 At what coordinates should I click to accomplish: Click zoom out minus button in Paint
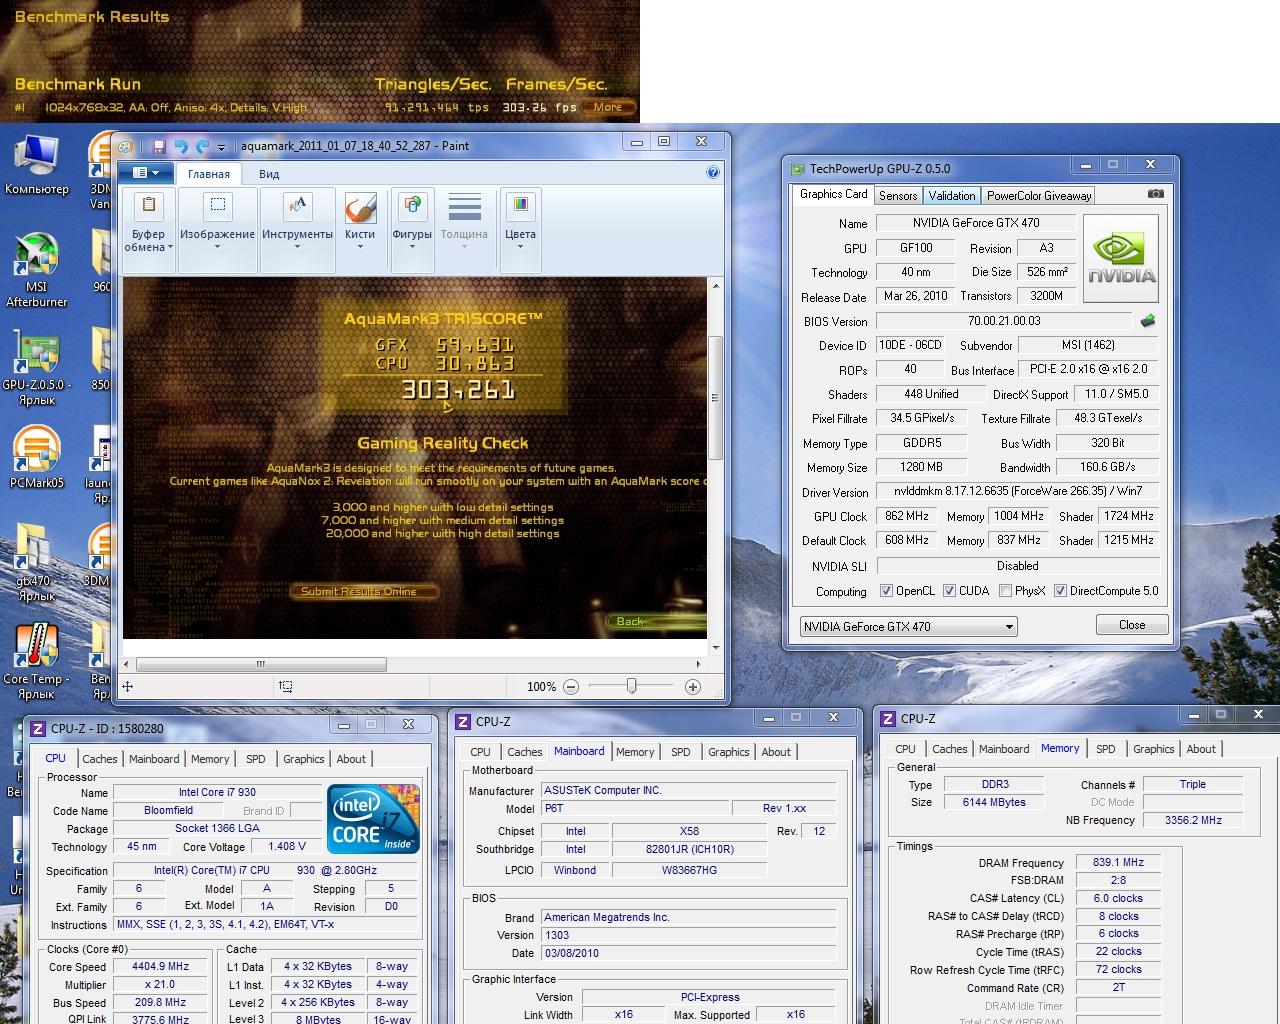pos(571,687)
